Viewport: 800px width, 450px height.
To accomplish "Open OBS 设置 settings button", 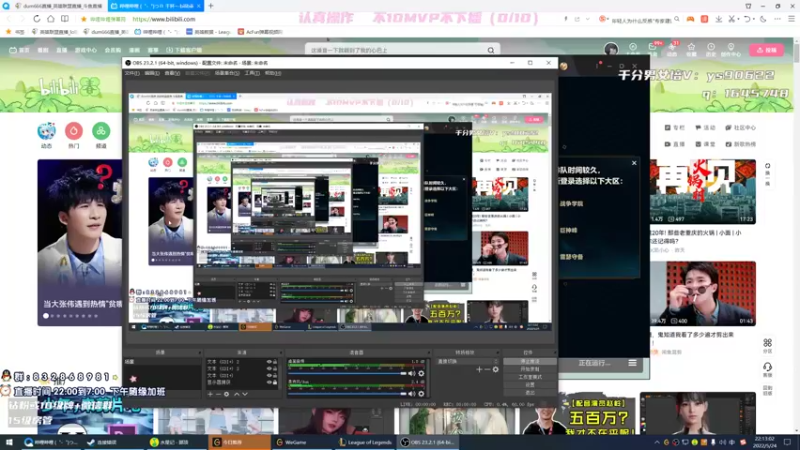I will click(x=530, y=385).
